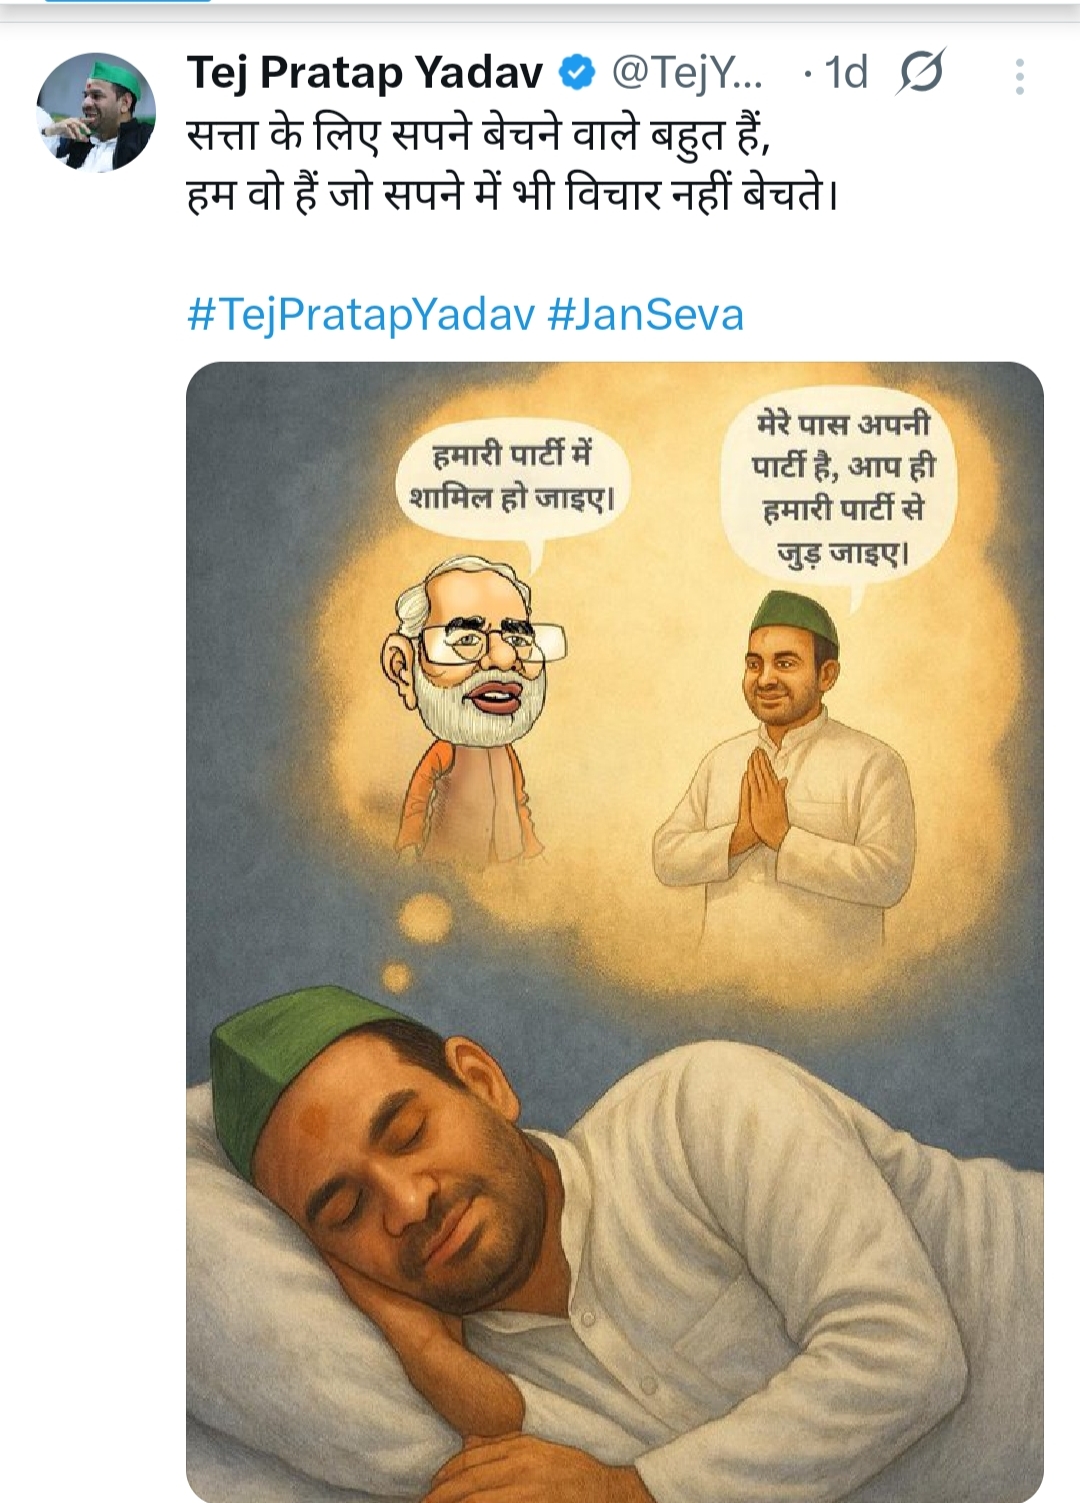1080x1503 pixels.
Task: Open the #TejPratapYadav hashtag
Action: pyautogui.click(x=361, y=314)
